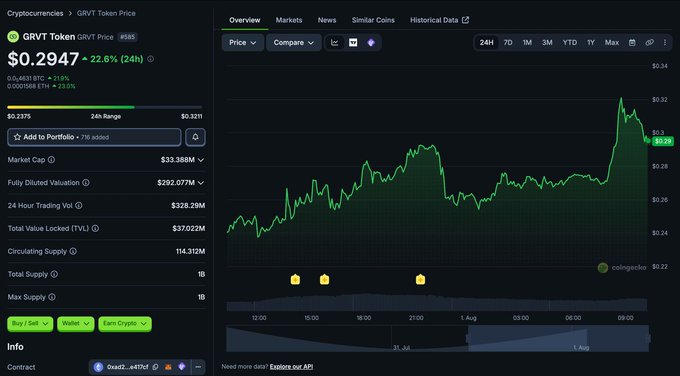Select the 7D time range

508,43
